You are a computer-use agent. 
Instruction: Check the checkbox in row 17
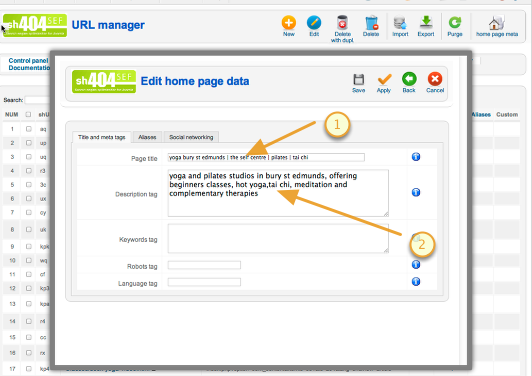coord(28,369)
